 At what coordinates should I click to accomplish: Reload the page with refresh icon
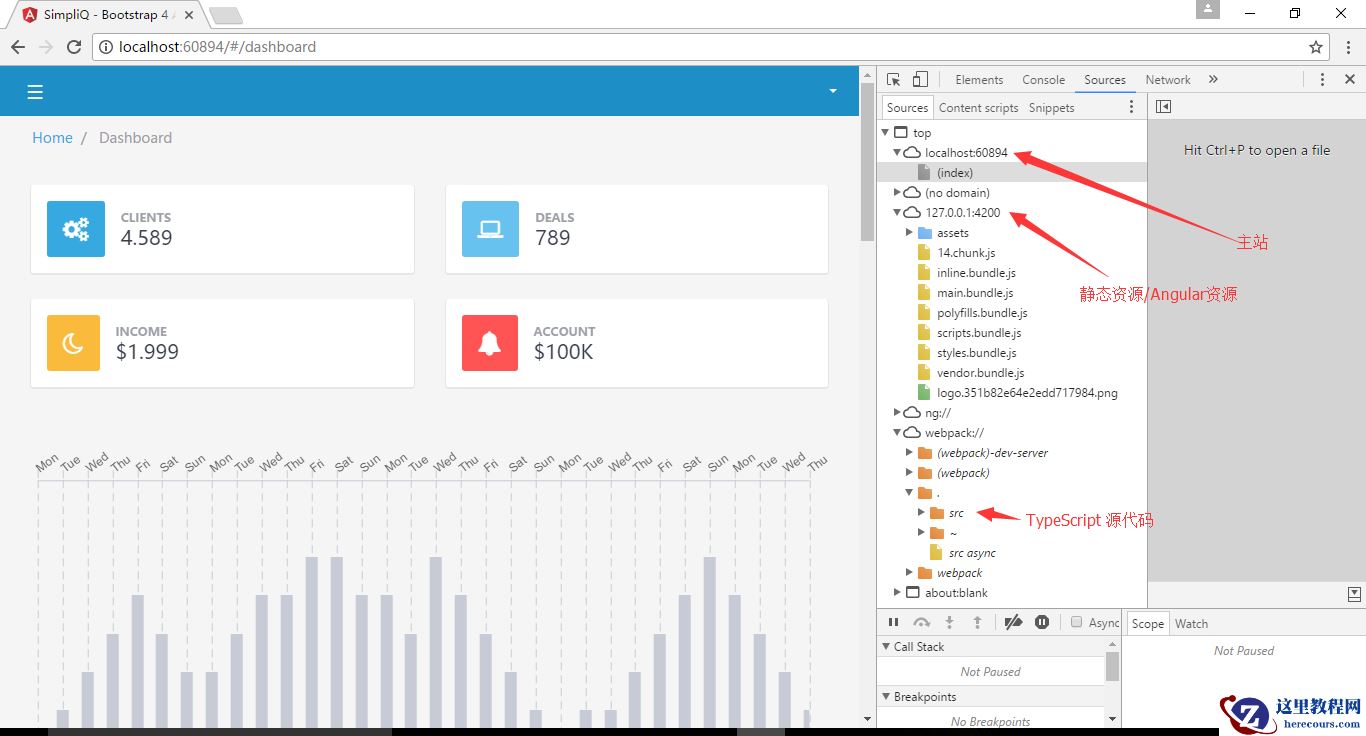[x=74, y=47]
